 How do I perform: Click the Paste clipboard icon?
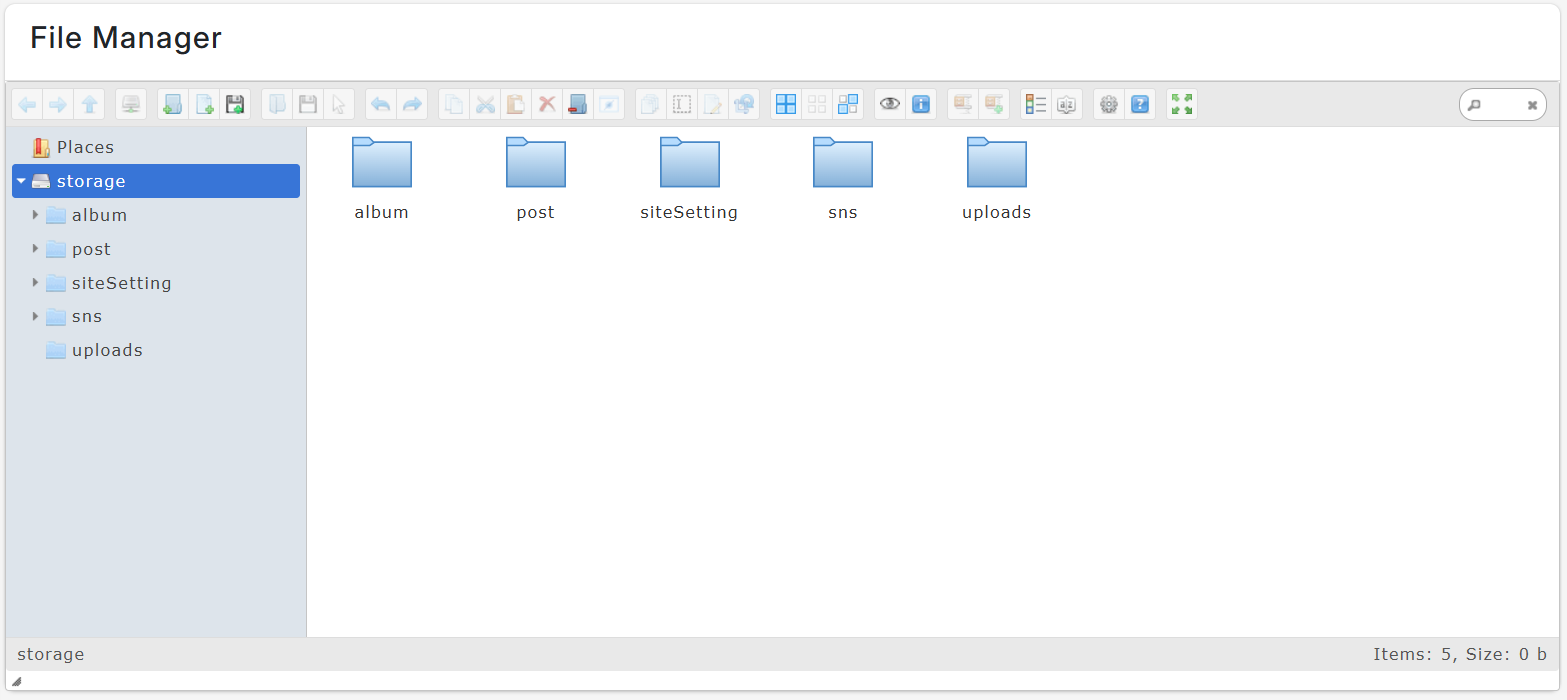[516, 104]
